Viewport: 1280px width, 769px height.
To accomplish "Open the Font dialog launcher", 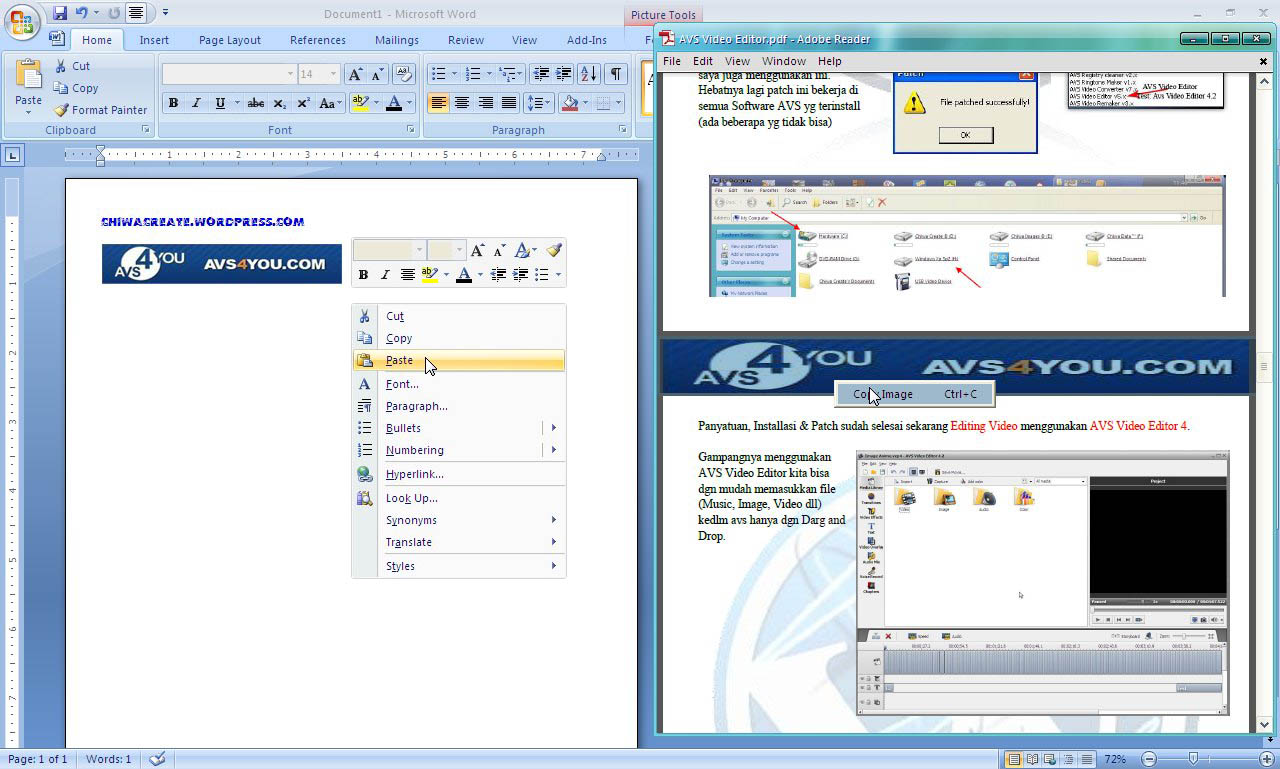I will (x=410, y=130).
